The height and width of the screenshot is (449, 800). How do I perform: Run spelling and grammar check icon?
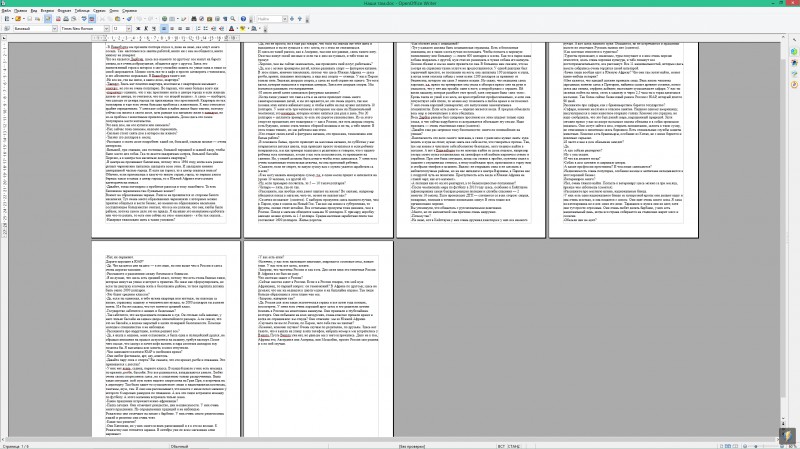tap(84, 19)
